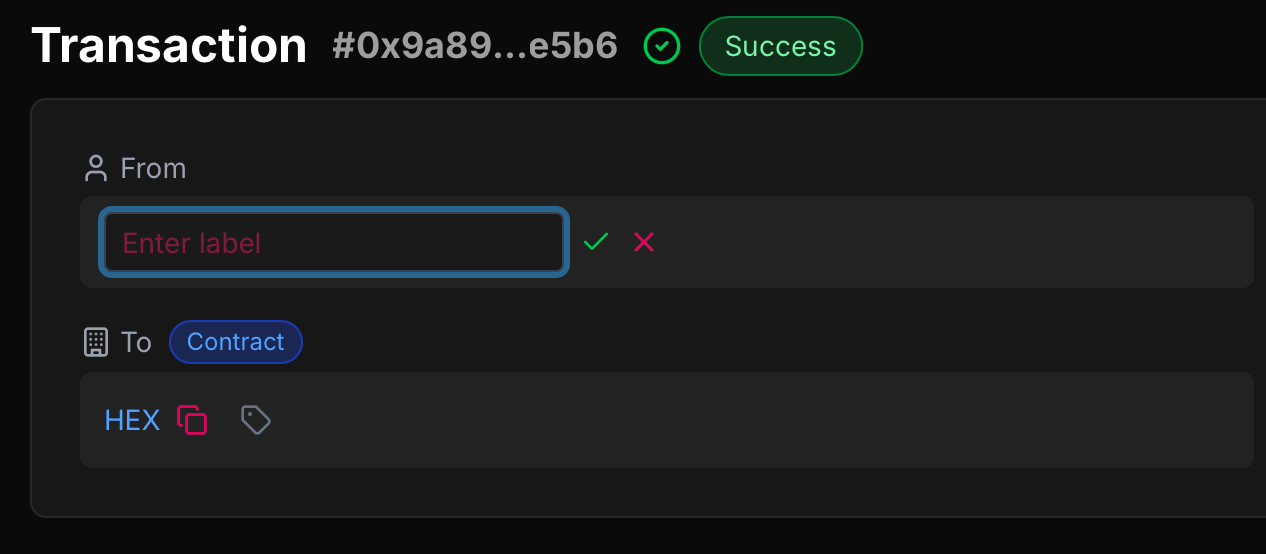Click the blue Contract badge

click(x=236, y=342)
